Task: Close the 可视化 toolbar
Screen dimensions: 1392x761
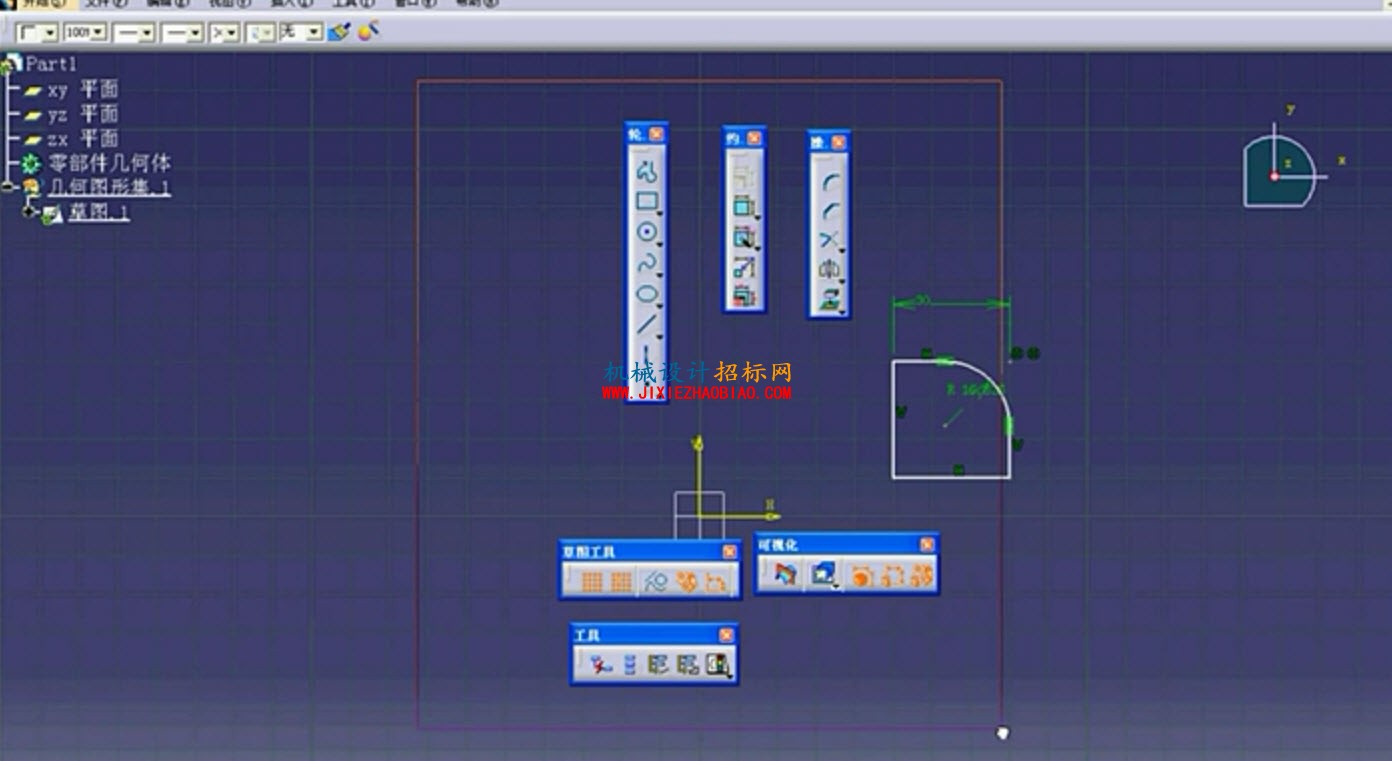Action: pos(927,545)
